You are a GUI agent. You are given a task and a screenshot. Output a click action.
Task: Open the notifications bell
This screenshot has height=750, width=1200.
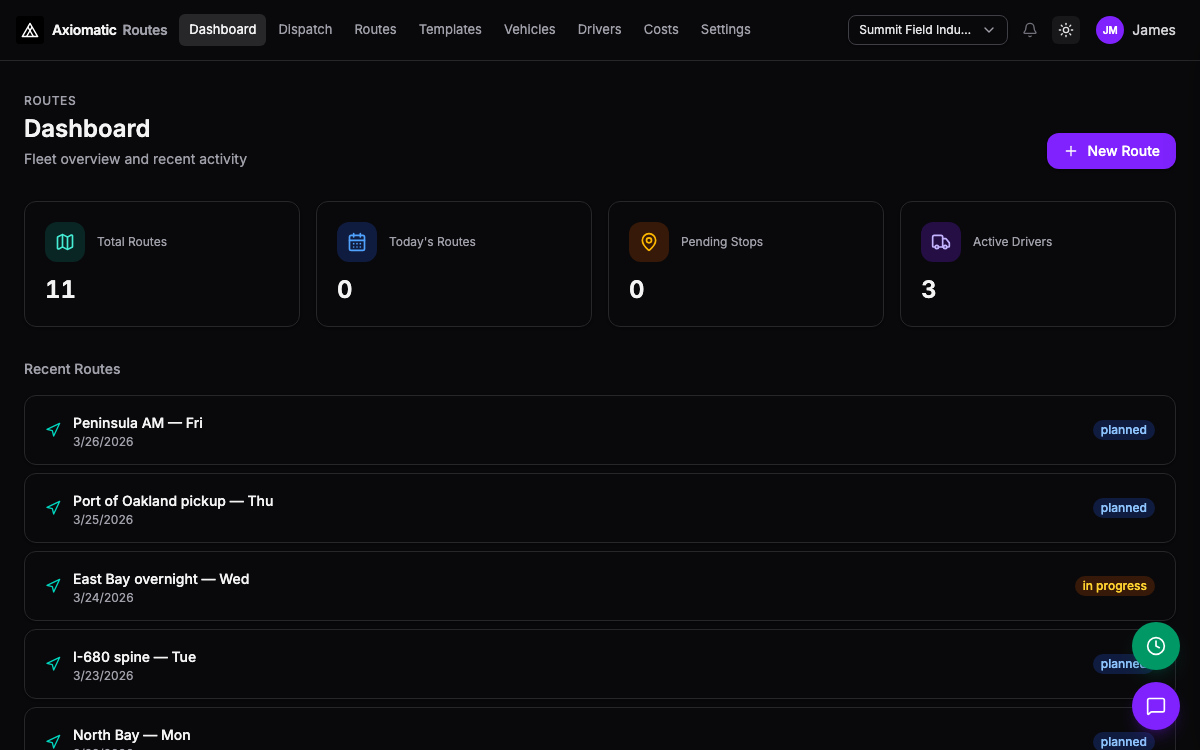click(x=1030, y=30)
